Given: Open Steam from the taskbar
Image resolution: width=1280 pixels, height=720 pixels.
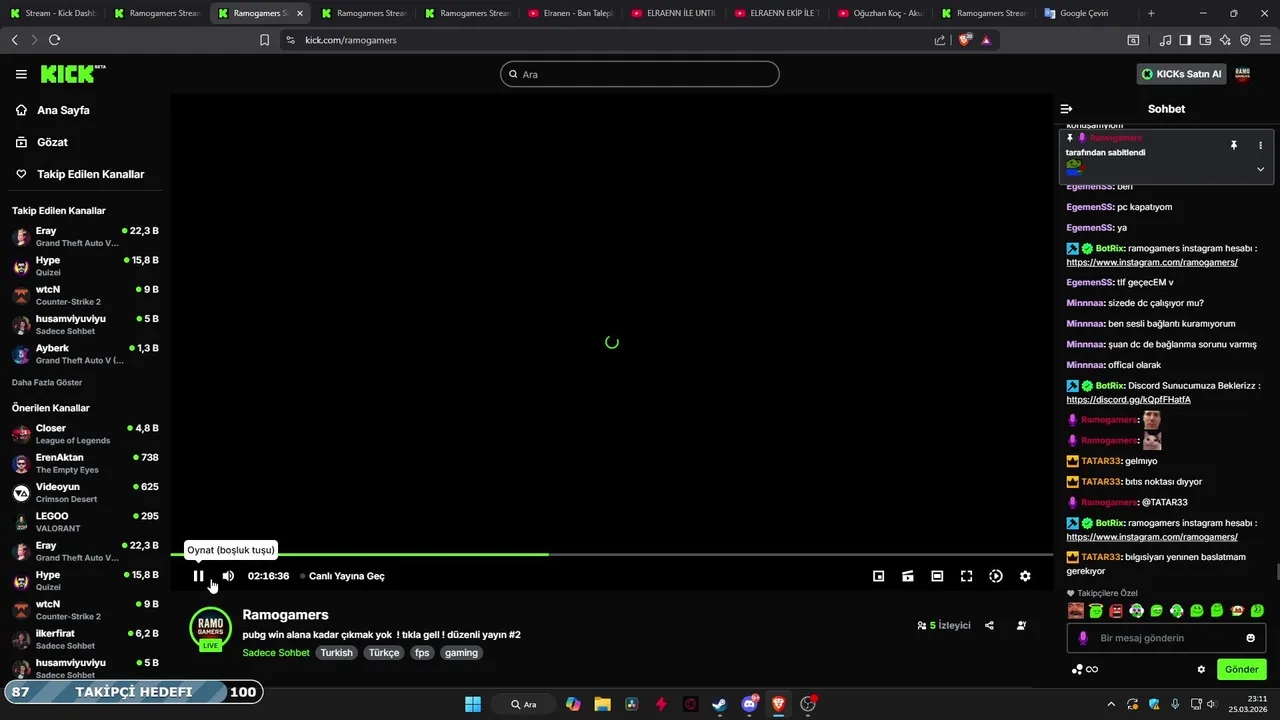Looking at the screenshot, I should (x=720, y=704).
